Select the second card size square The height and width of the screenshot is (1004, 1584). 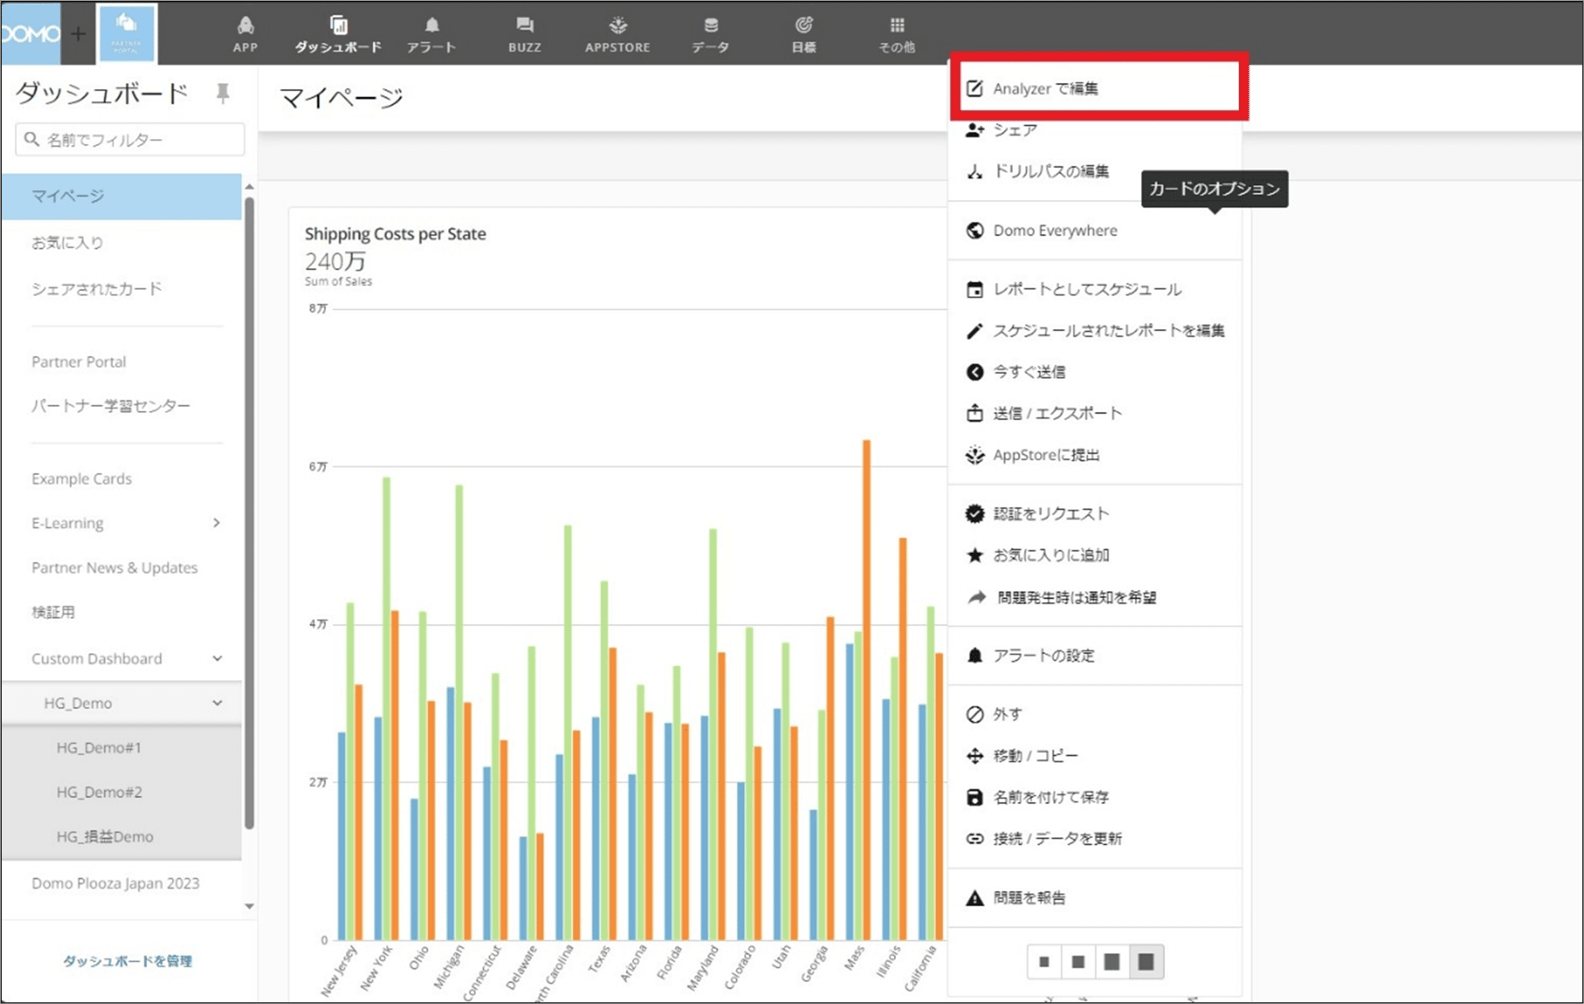pos(1078,962)
